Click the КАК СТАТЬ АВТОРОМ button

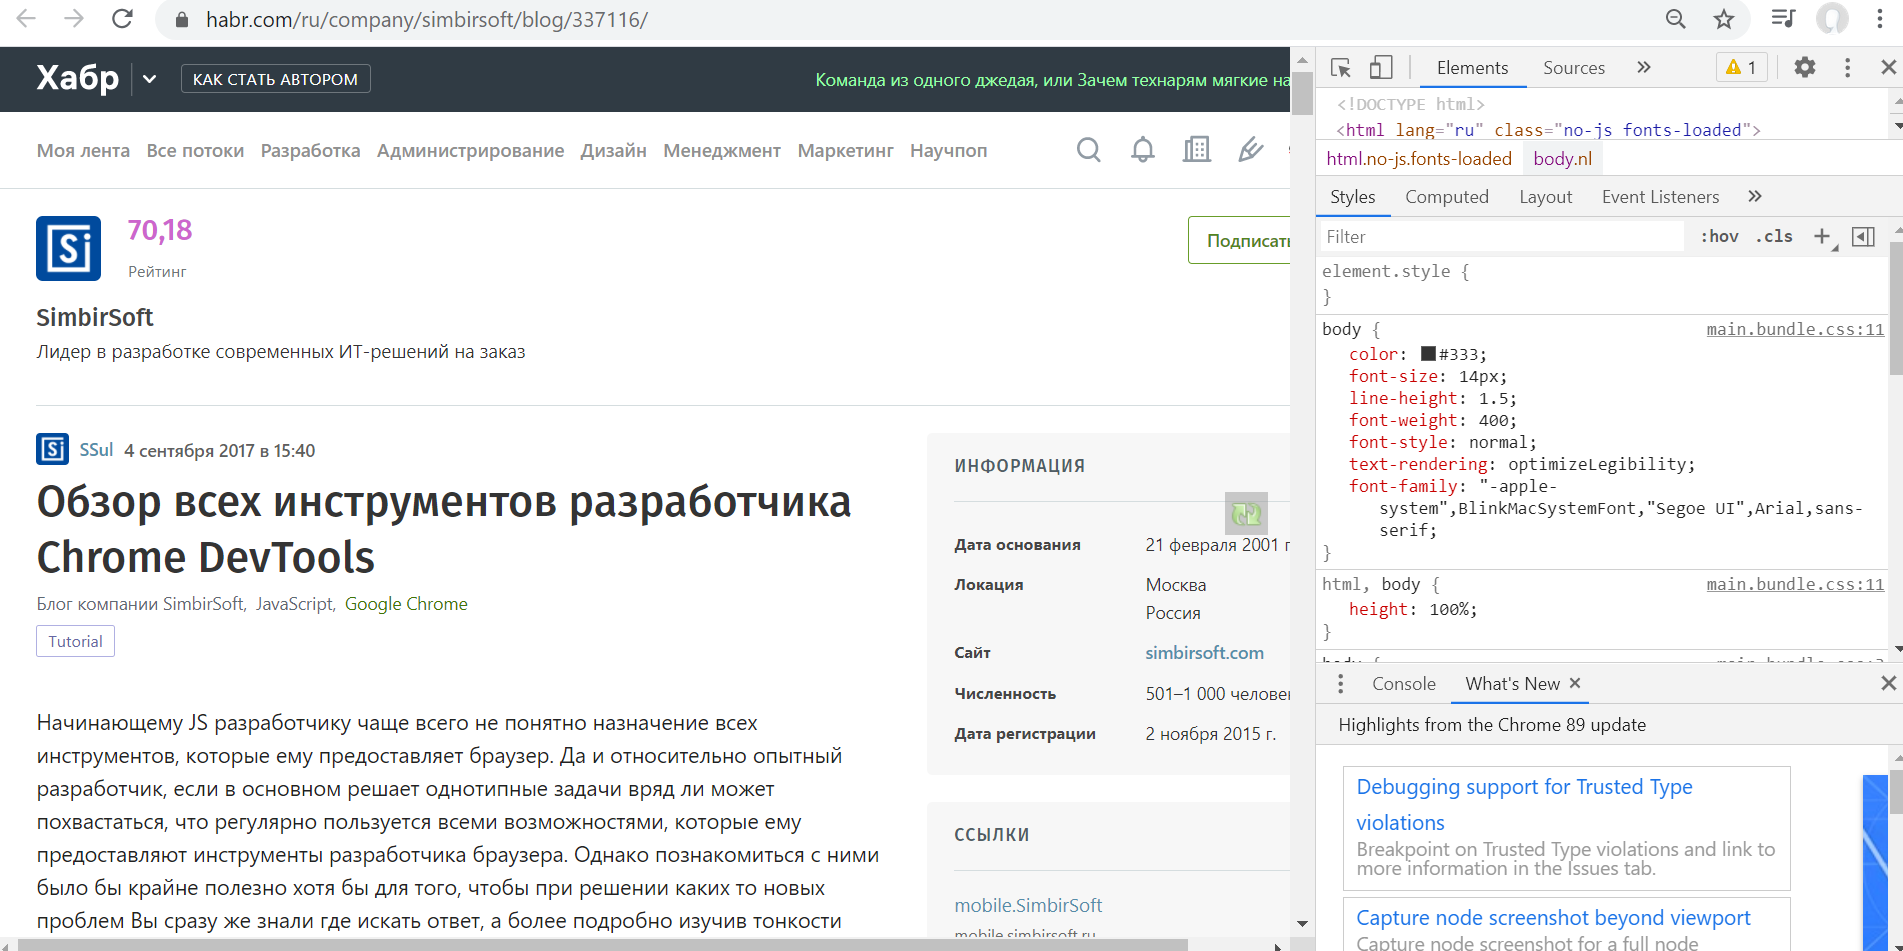tap(276, 79)
